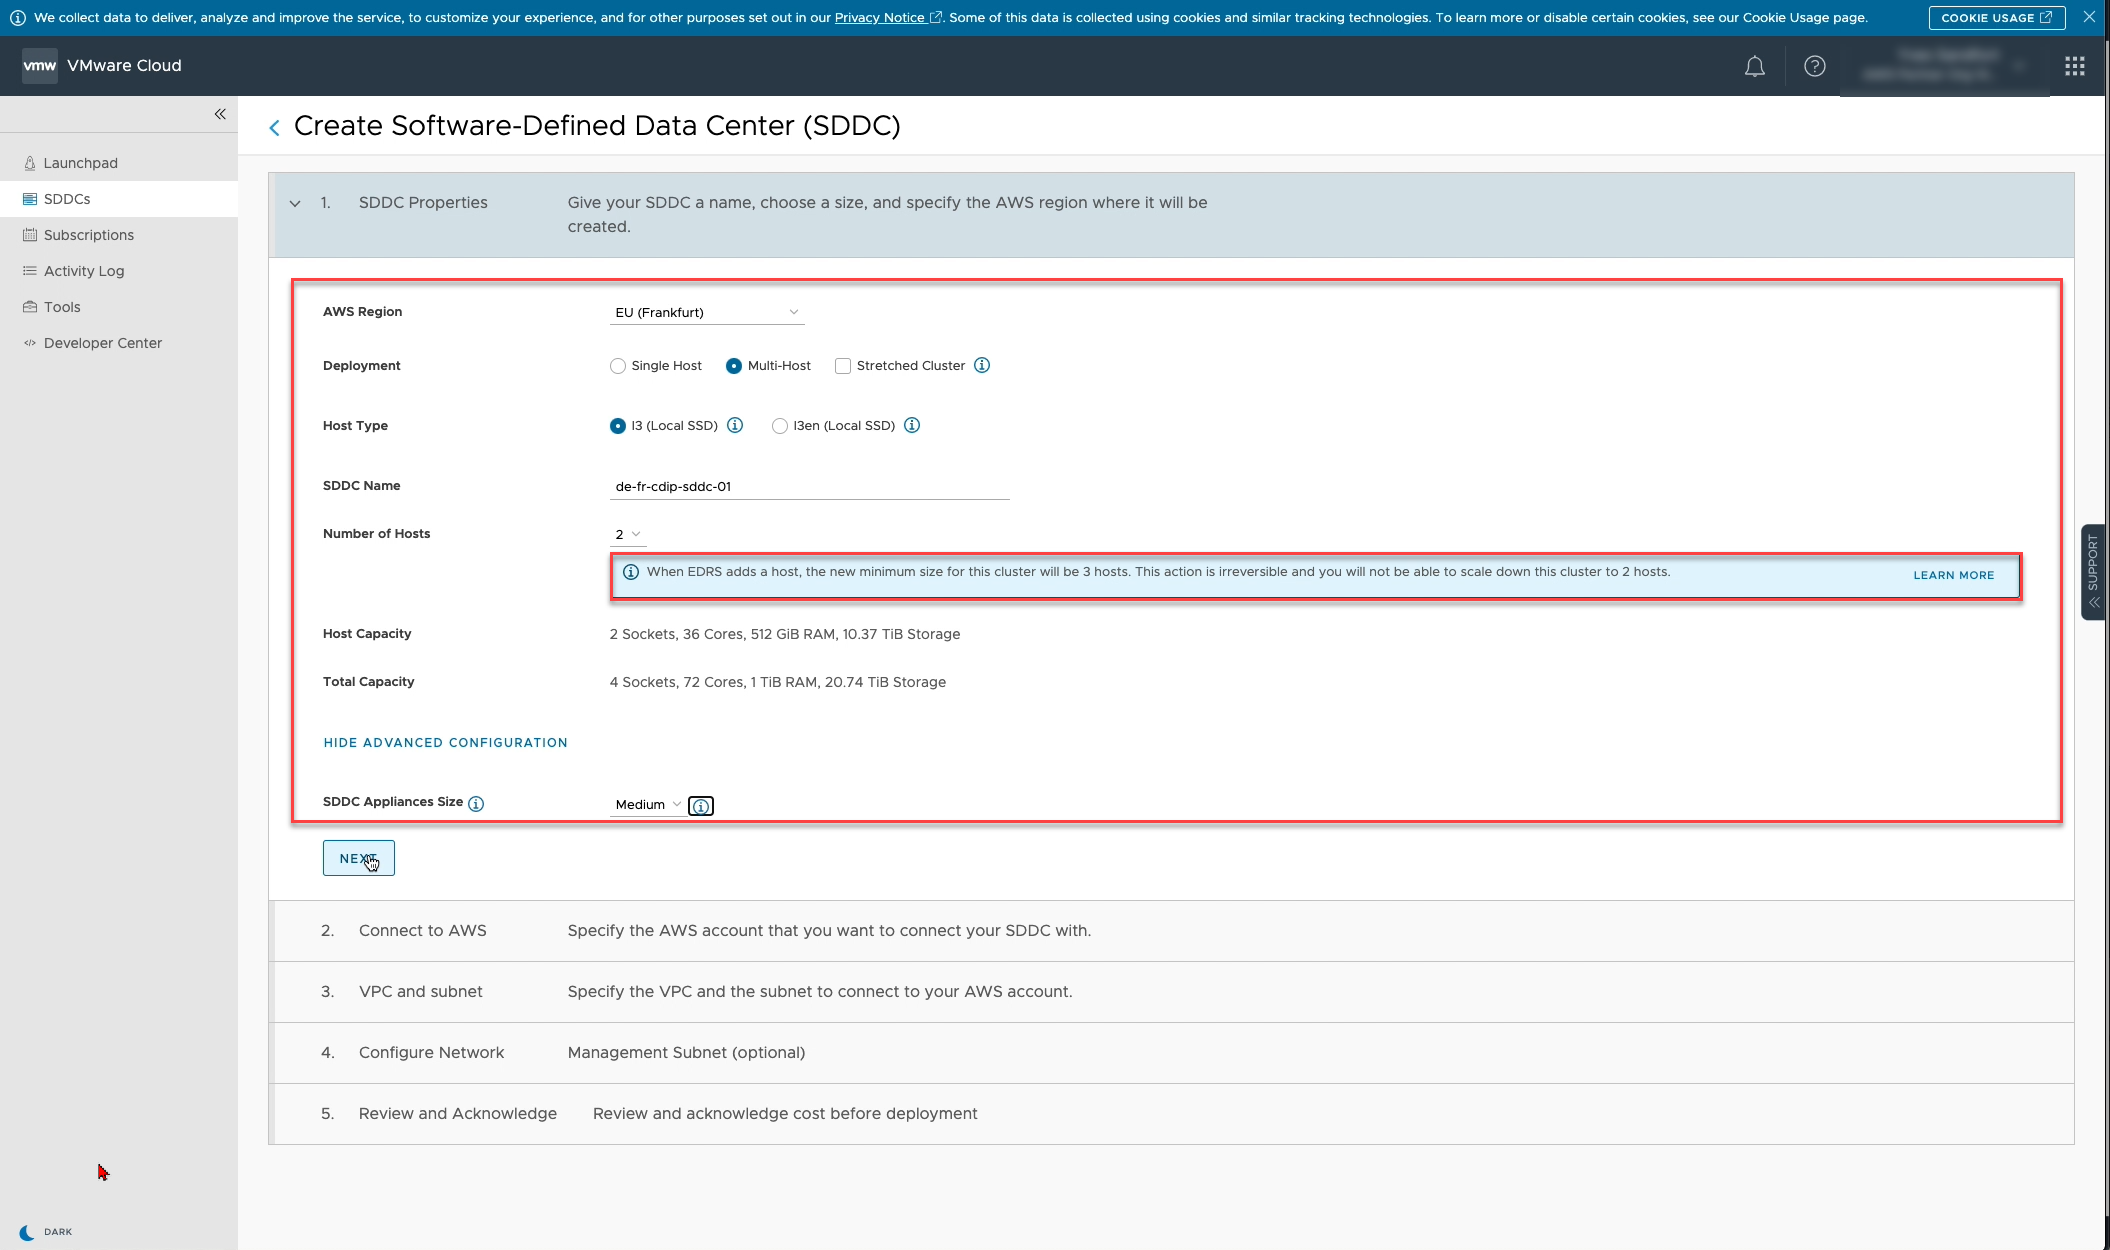Click the Stretched Cluster info icon
This screenshot has height=1250, width=2110.
pos(982,365)
